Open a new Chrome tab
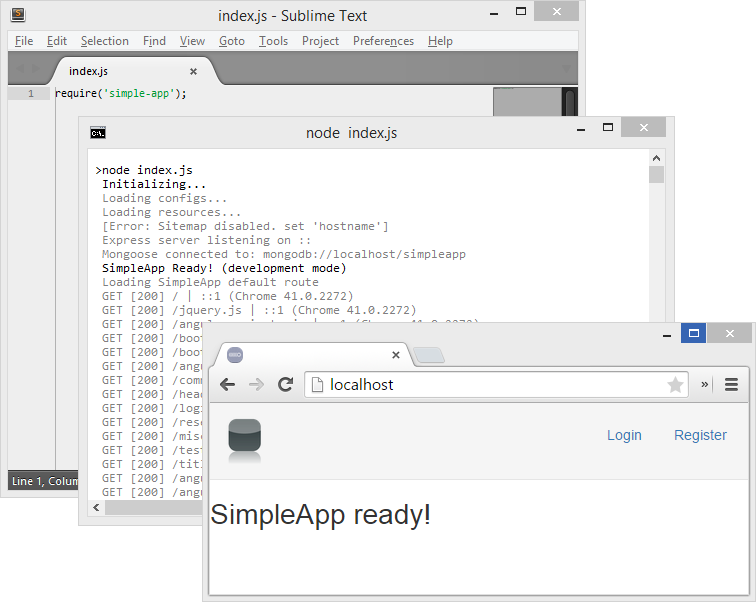This screenshot has width=756, height=602. pos(429,355)
